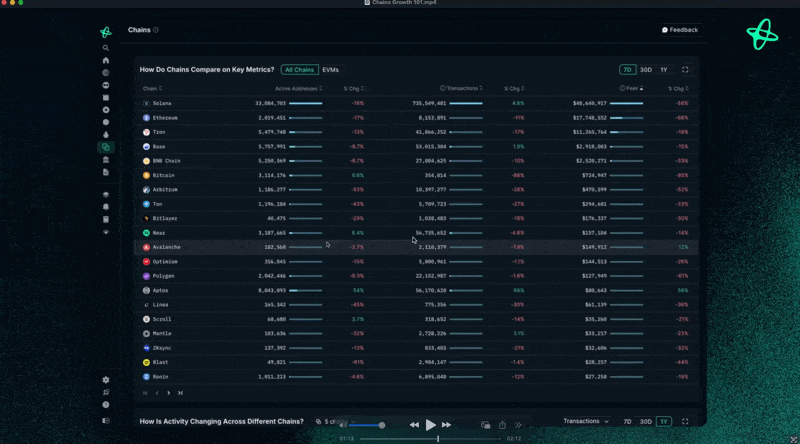Open the document icon in the sidebar
The height and width of the screenshot is (444, 800).
coord(106,172)
